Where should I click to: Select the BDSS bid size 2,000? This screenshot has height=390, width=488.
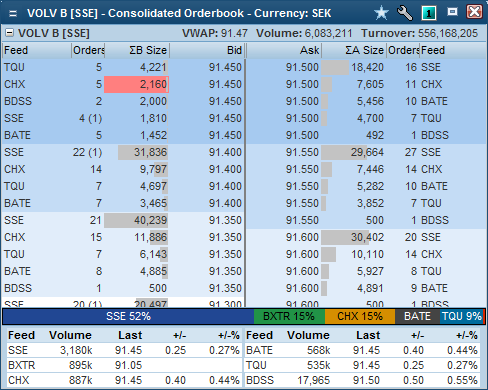point(153,101)
